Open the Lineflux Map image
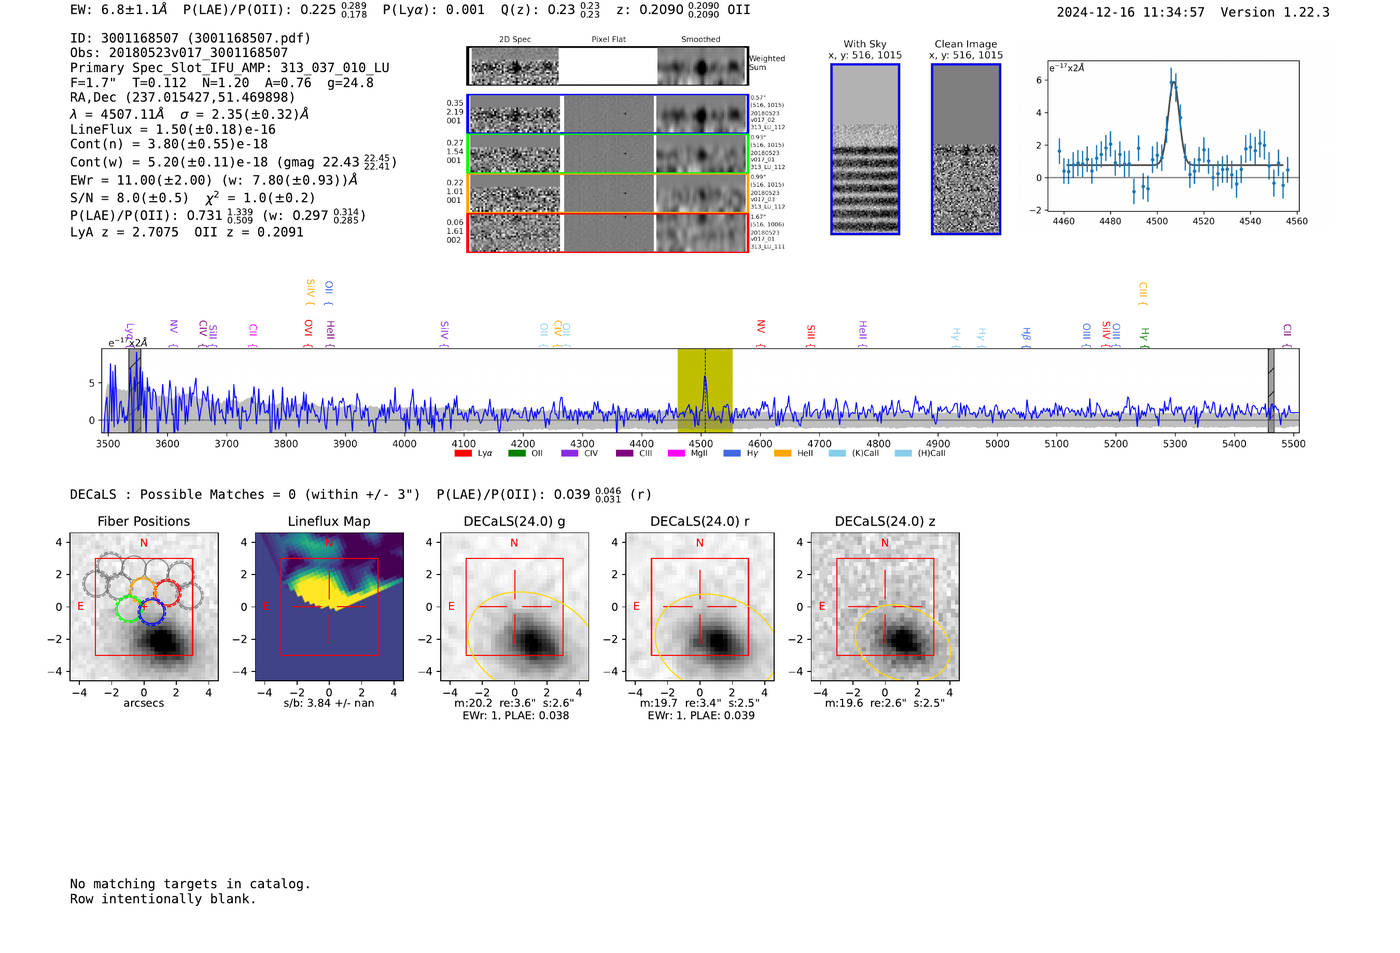1400x953 pixels. (329, 608)
